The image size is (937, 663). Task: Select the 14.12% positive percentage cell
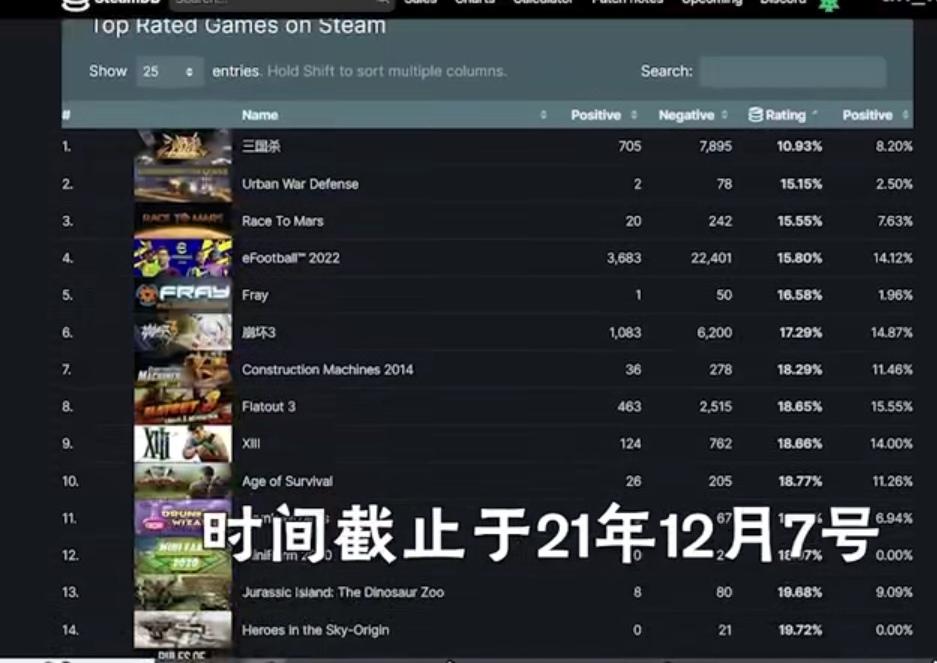point(893,258)
